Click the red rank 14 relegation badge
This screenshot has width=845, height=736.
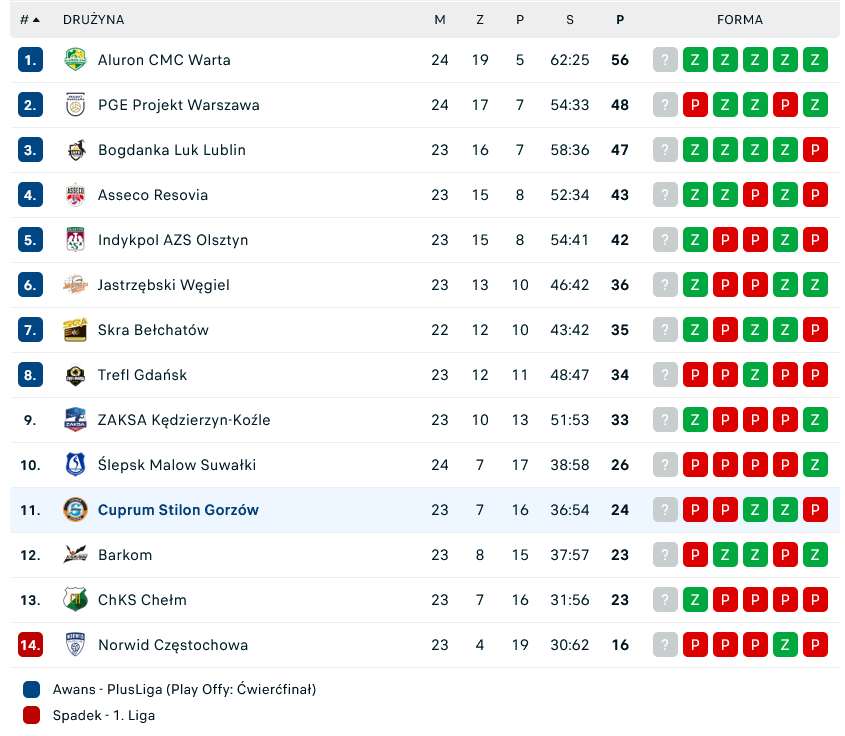[30, 645]
